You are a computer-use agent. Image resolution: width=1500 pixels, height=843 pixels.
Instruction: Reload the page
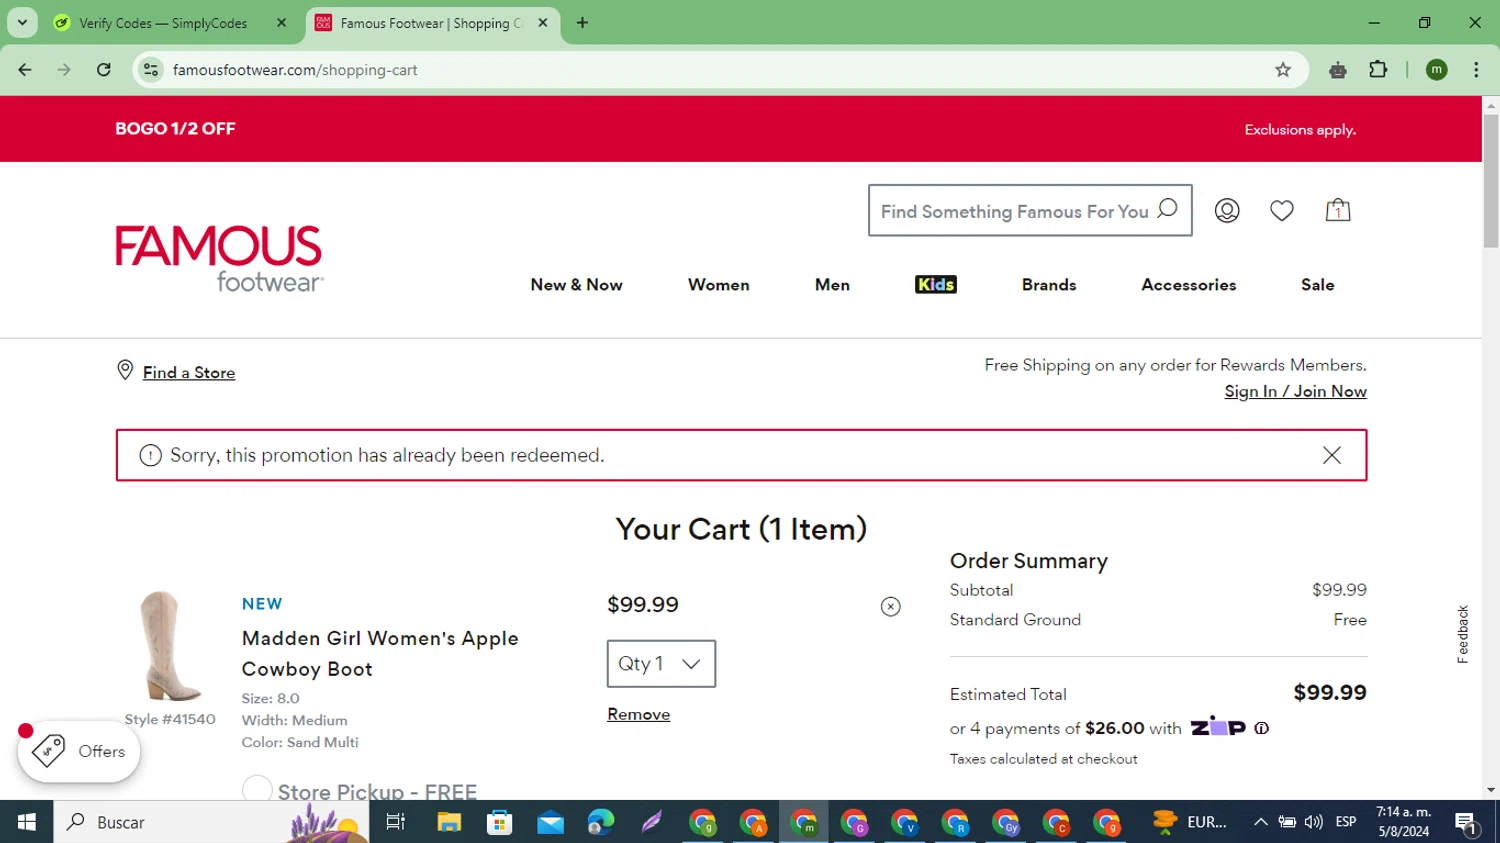[x=104, y=70]
